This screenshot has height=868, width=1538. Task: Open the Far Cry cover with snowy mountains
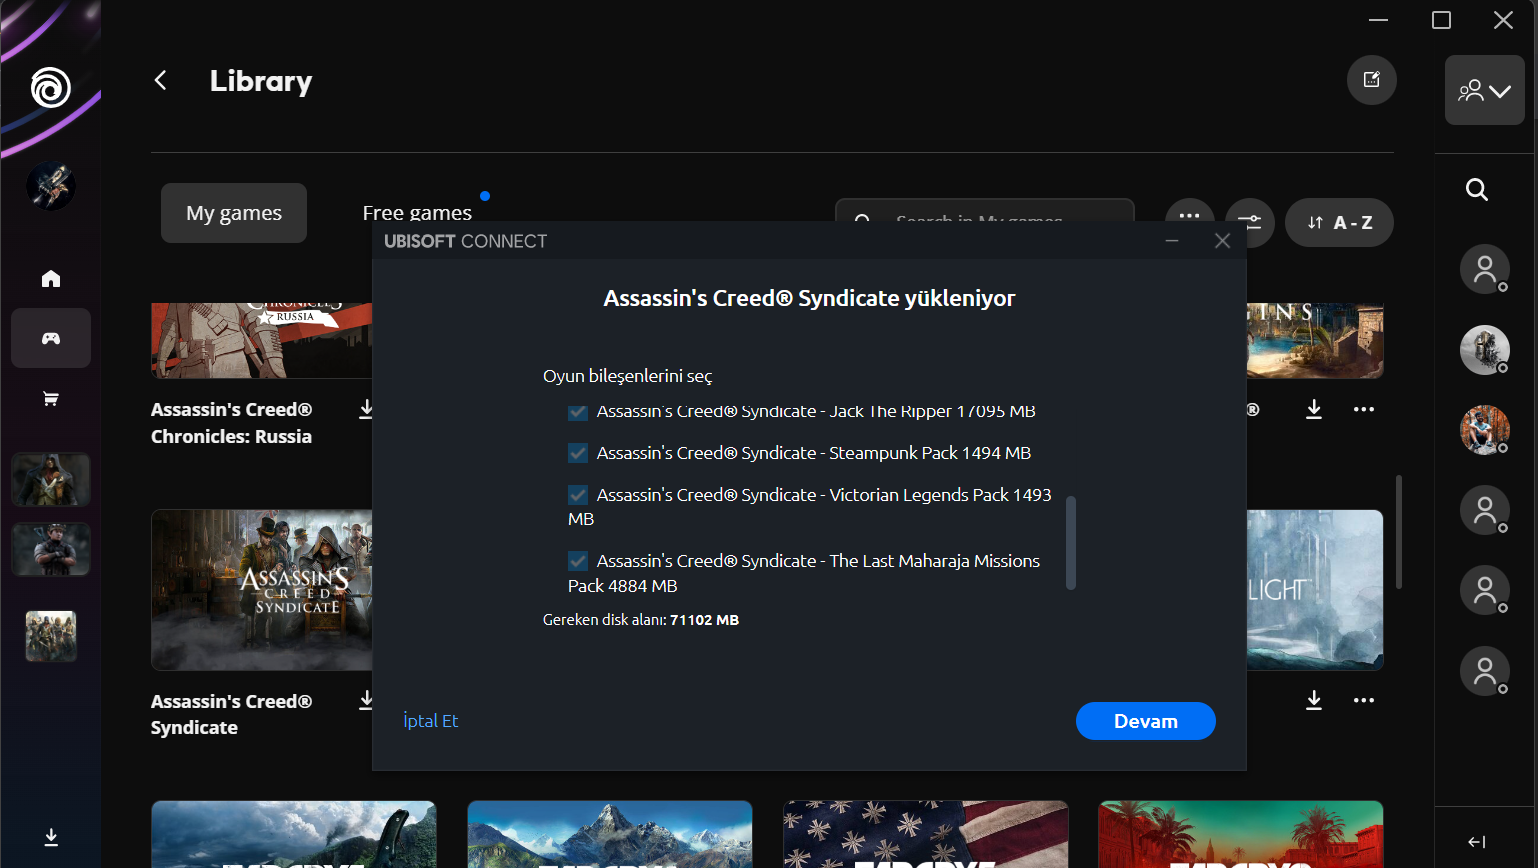point(610,834)
